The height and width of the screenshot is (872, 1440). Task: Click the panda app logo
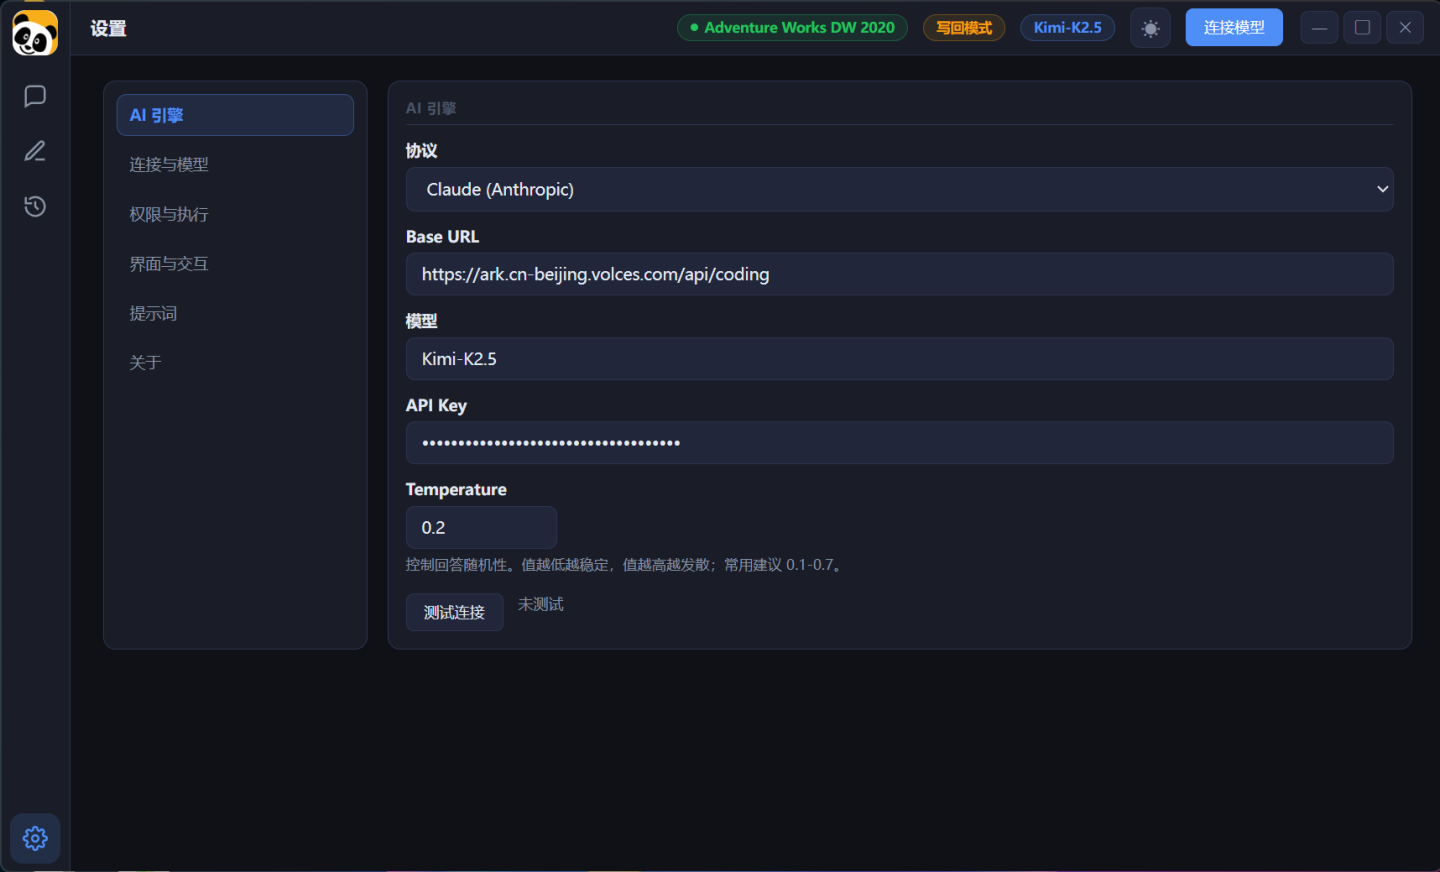pyautogui.click(x=35, y=34)
